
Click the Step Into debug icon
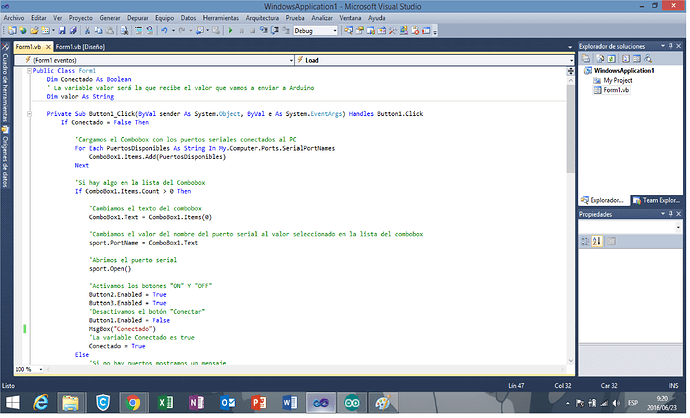point(264,30)
